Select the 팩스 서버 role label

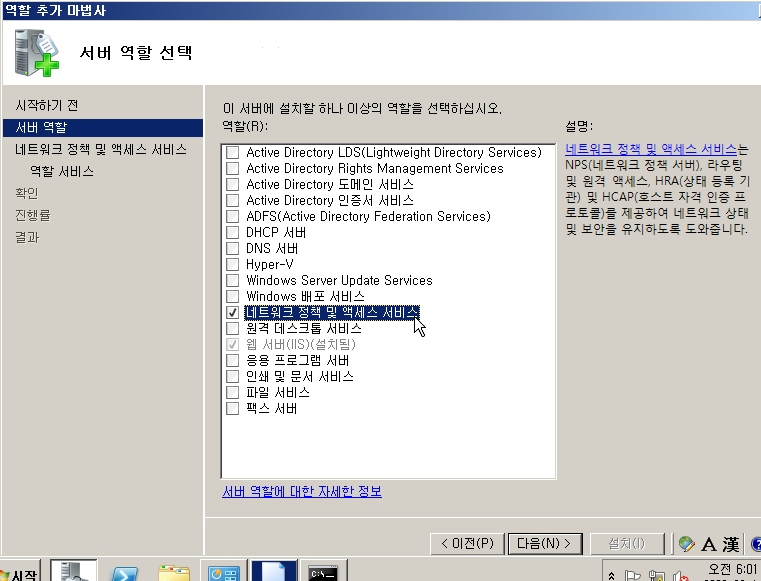point(271,409)
